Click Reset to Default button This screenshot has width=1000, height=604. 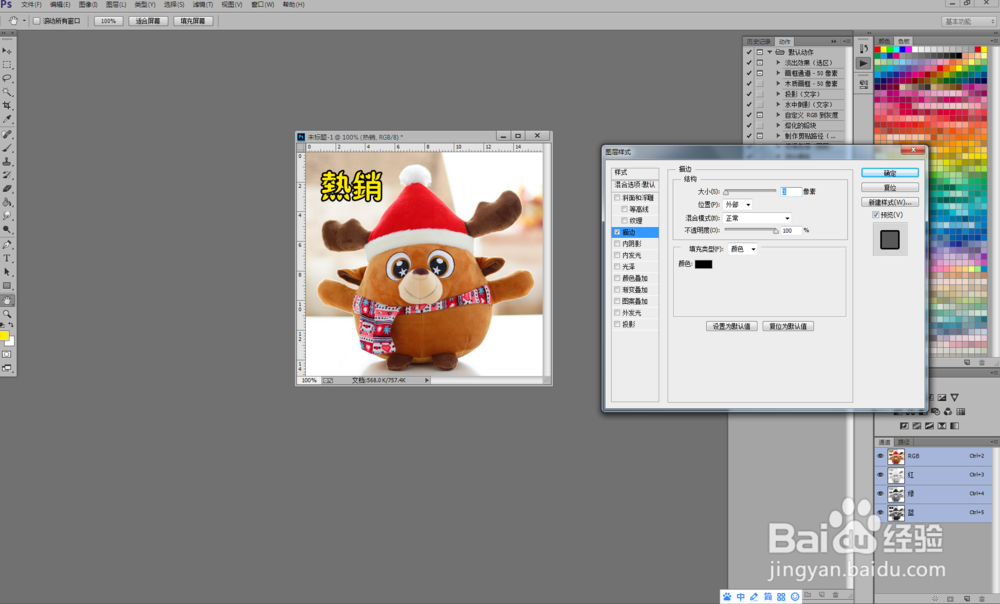tap(788, 326)
